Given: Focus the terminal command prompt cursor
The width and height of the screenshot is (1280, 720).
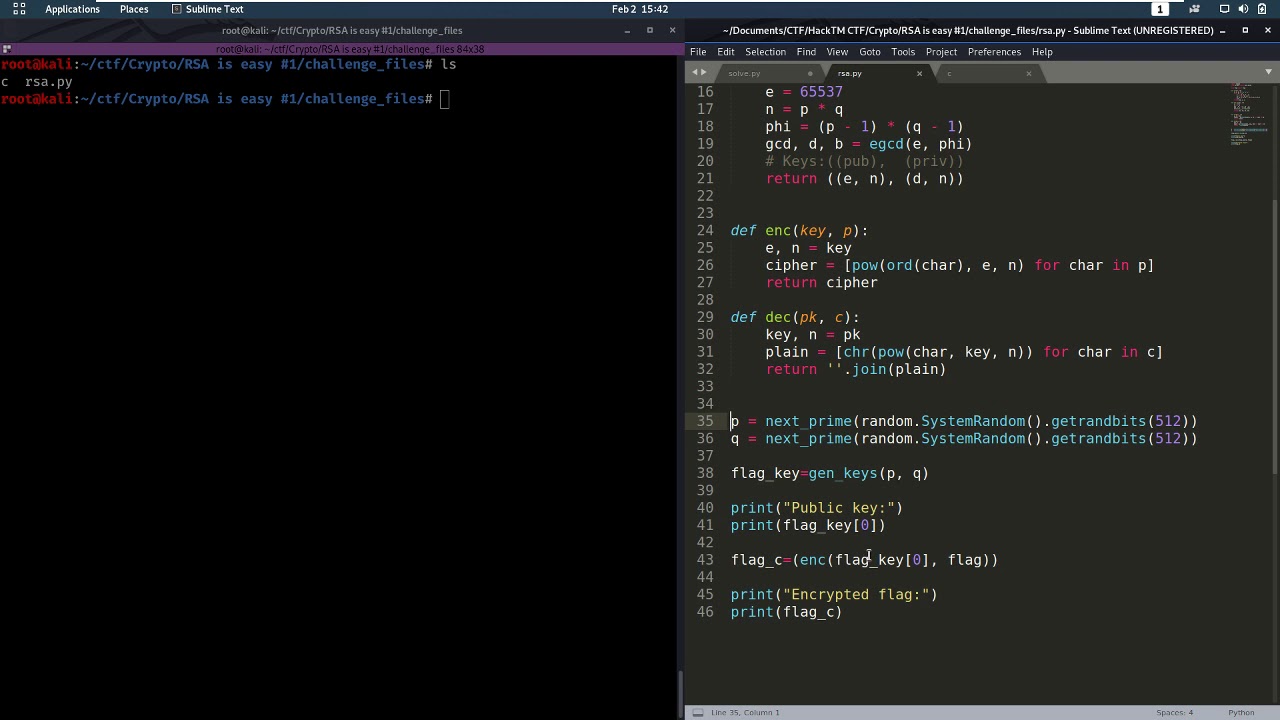Looking at the screenshot, I should click(x=446, y=99).
